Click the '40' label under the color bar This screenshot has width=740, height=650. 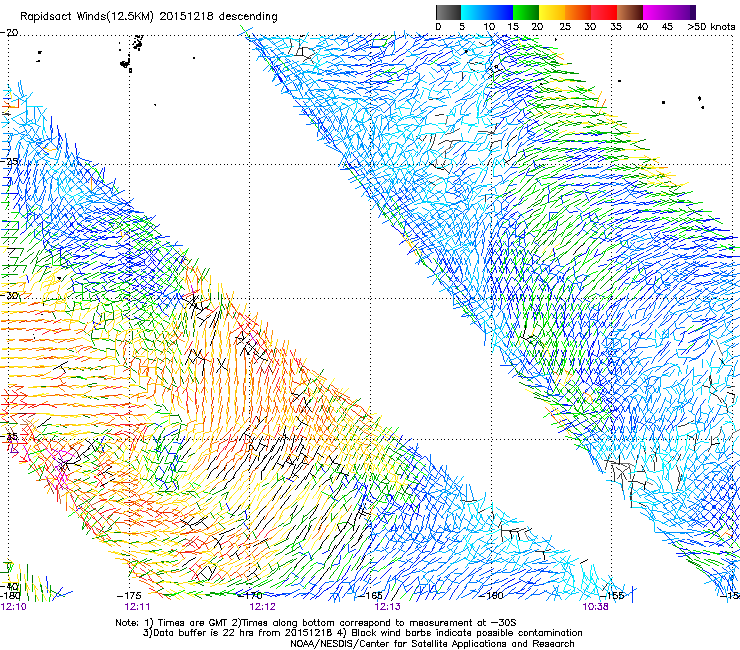point(642,27)
